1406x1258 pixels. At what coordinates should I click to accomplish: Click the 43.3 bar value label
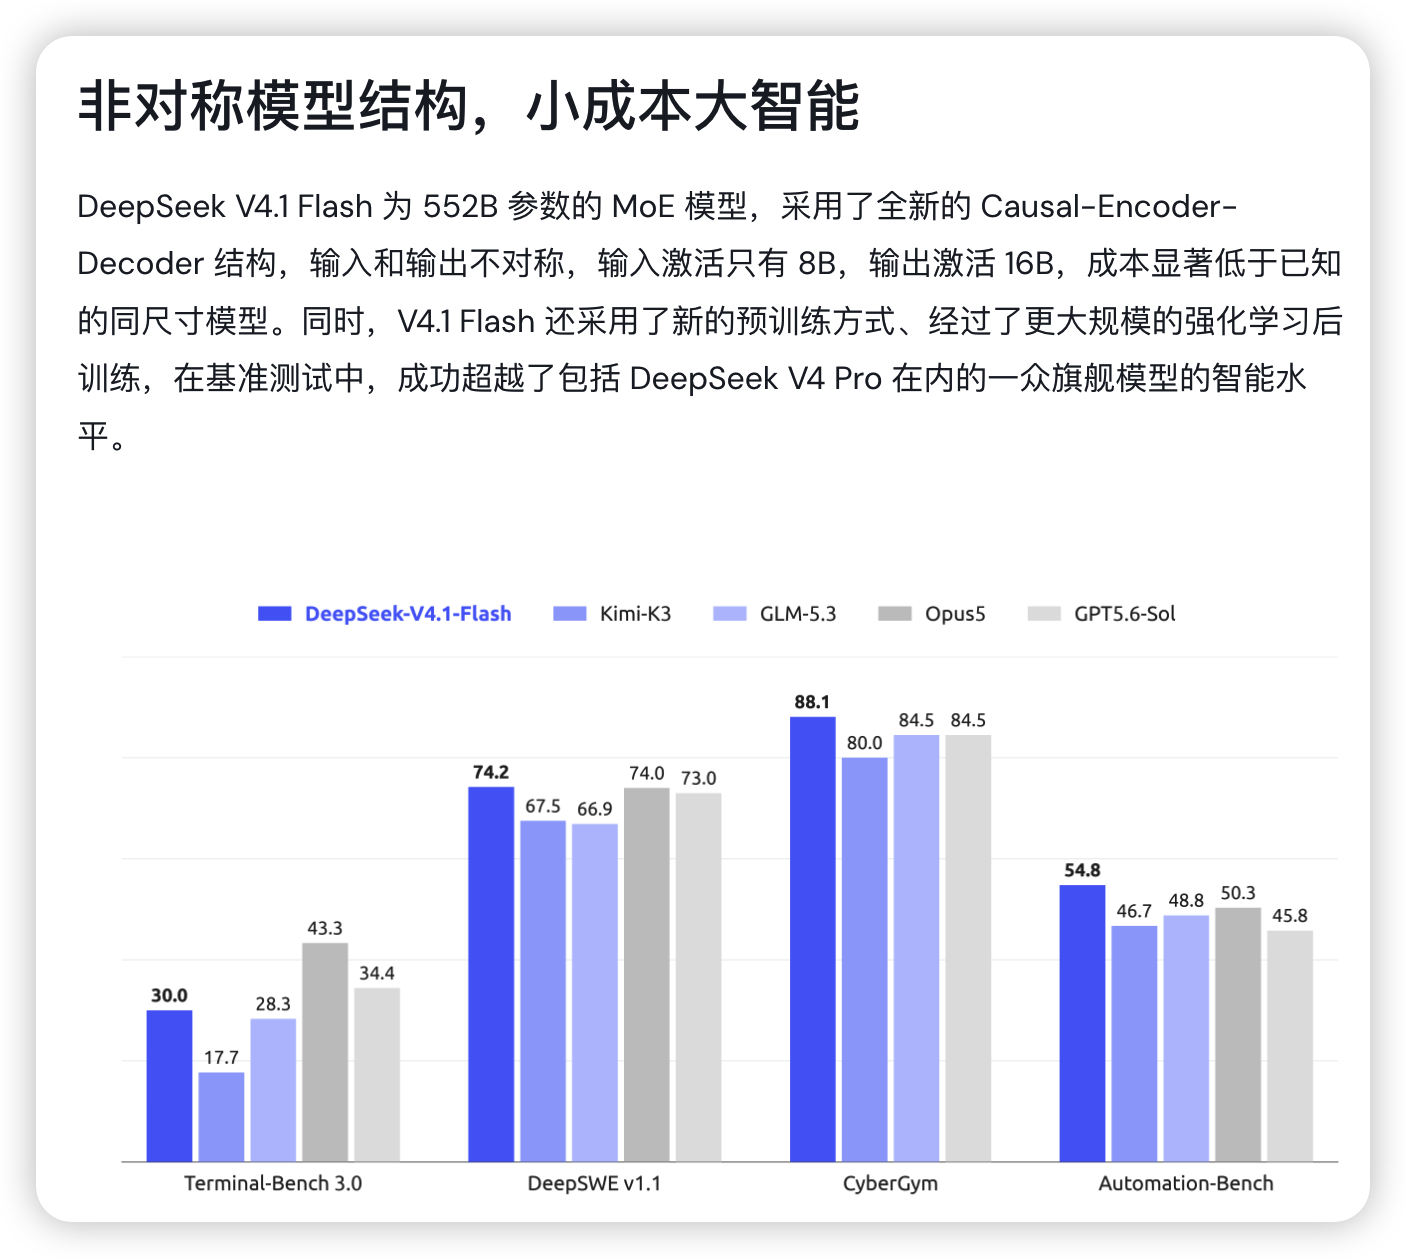[325, 928]
